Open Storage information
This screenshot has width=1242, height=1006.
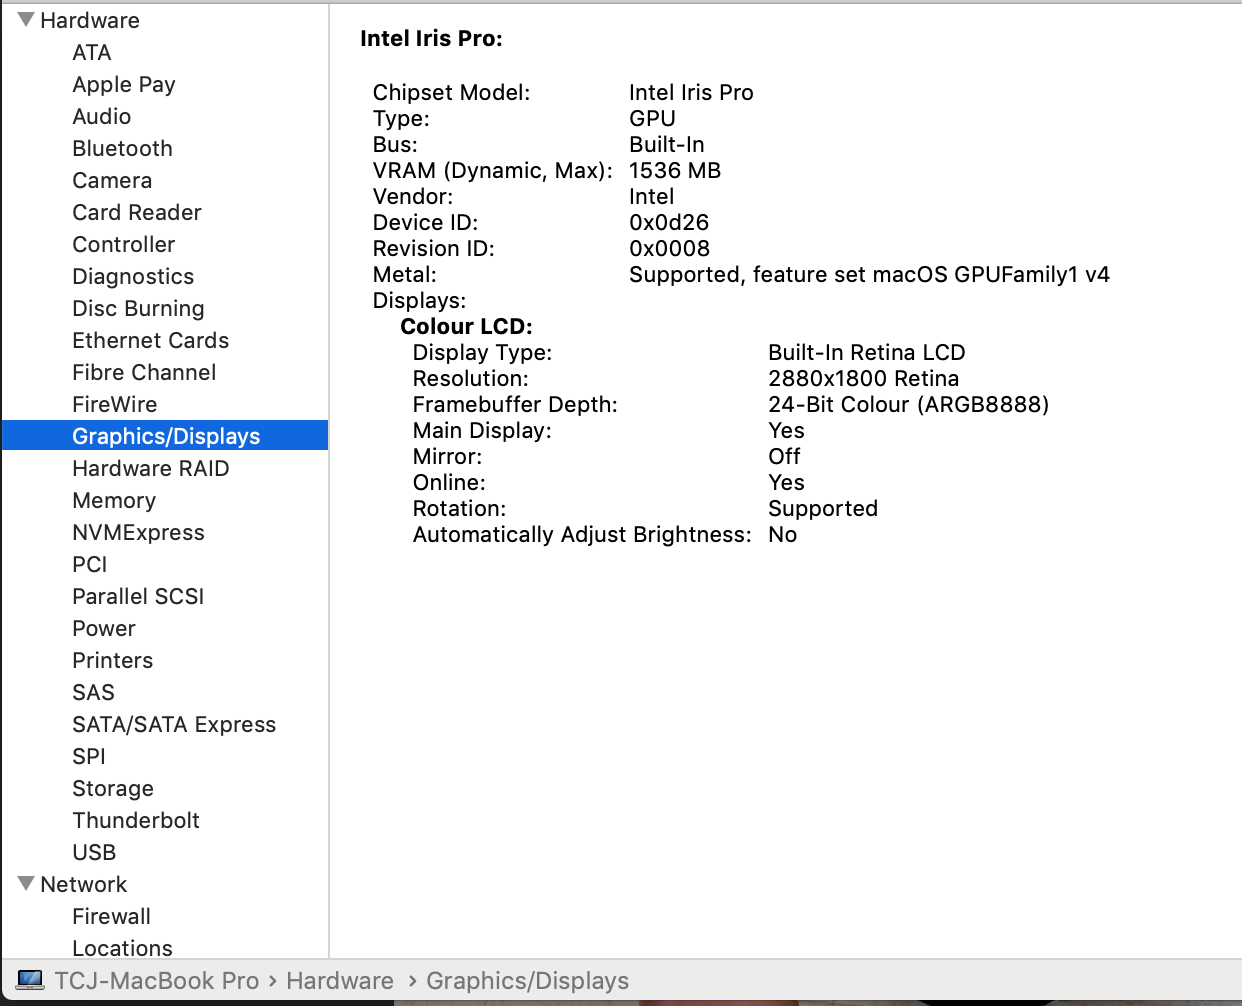pyautogui.click(x=113, y=788)
